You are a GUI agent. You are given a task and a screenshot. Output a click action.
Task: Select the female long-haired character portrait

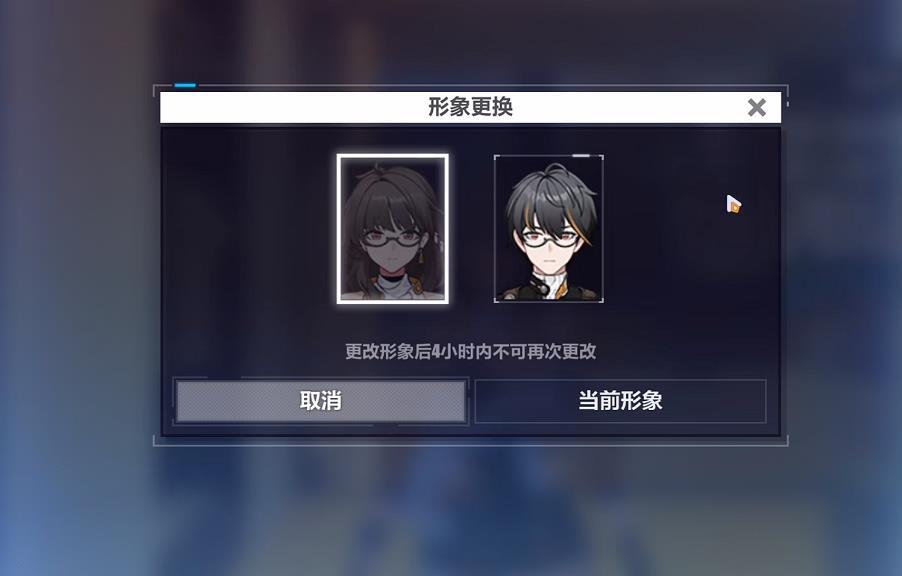[x=392, y=228]
